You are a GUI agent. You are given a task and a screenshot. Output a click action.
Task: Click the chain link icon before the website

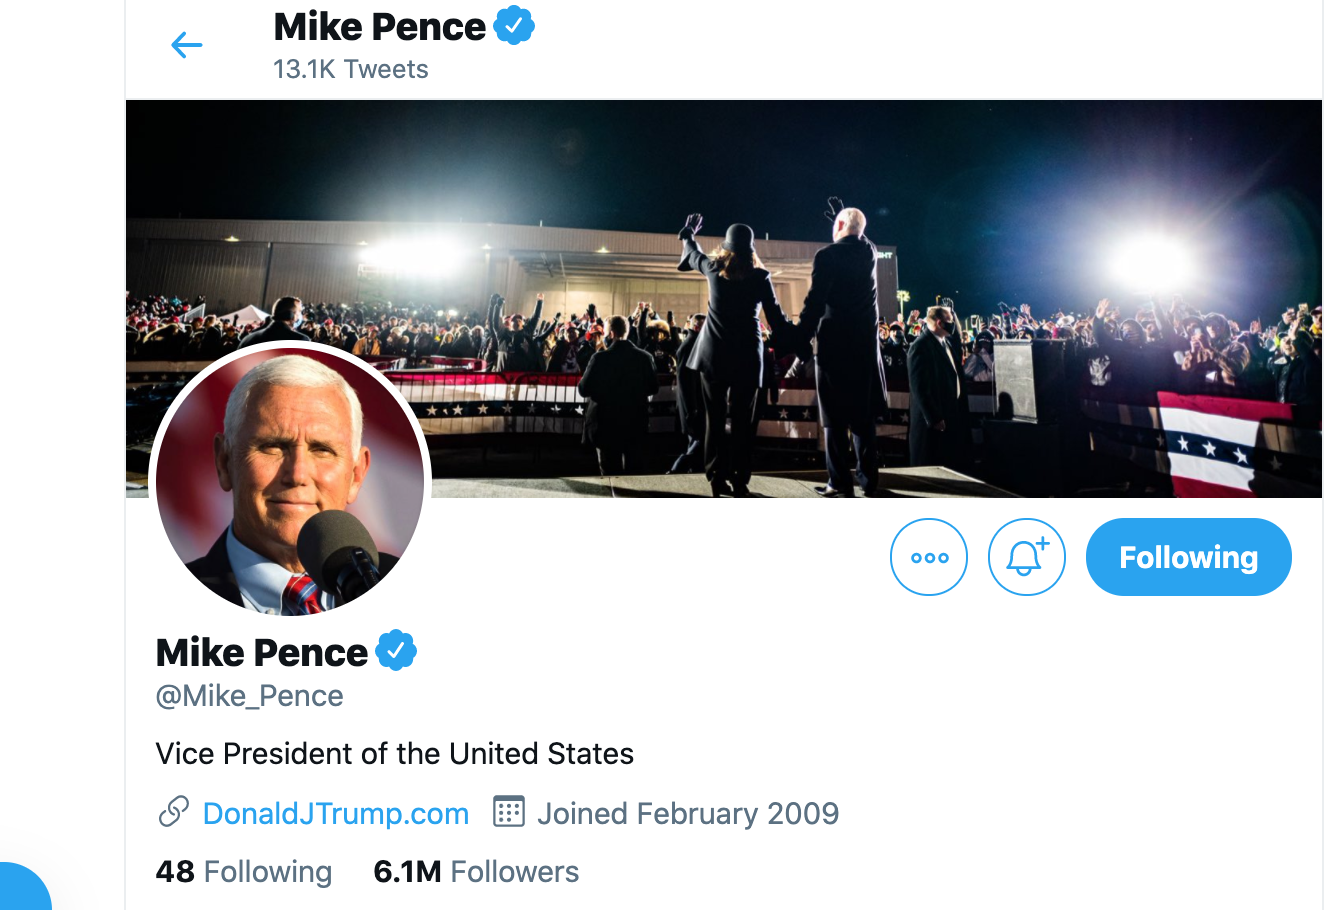(x=174, y=812)
